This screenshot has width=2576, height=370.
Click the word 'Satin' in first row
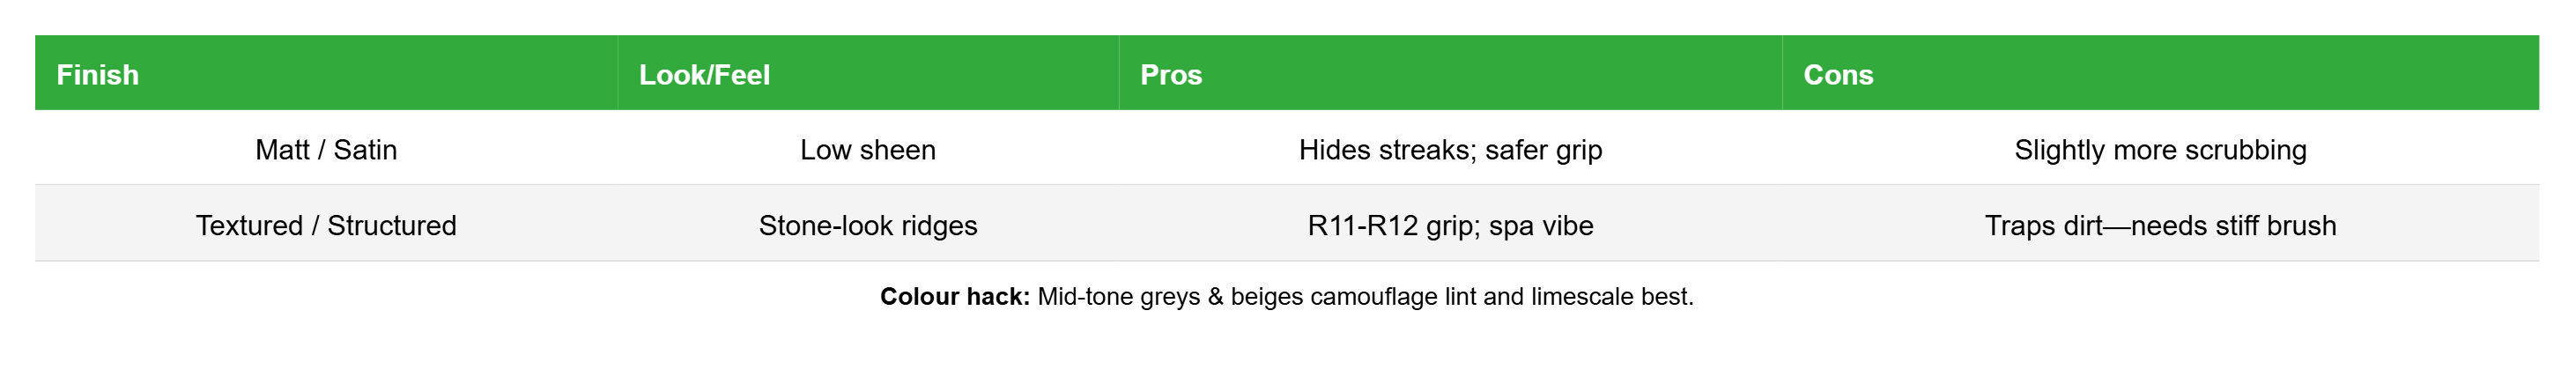click(365, 150)
